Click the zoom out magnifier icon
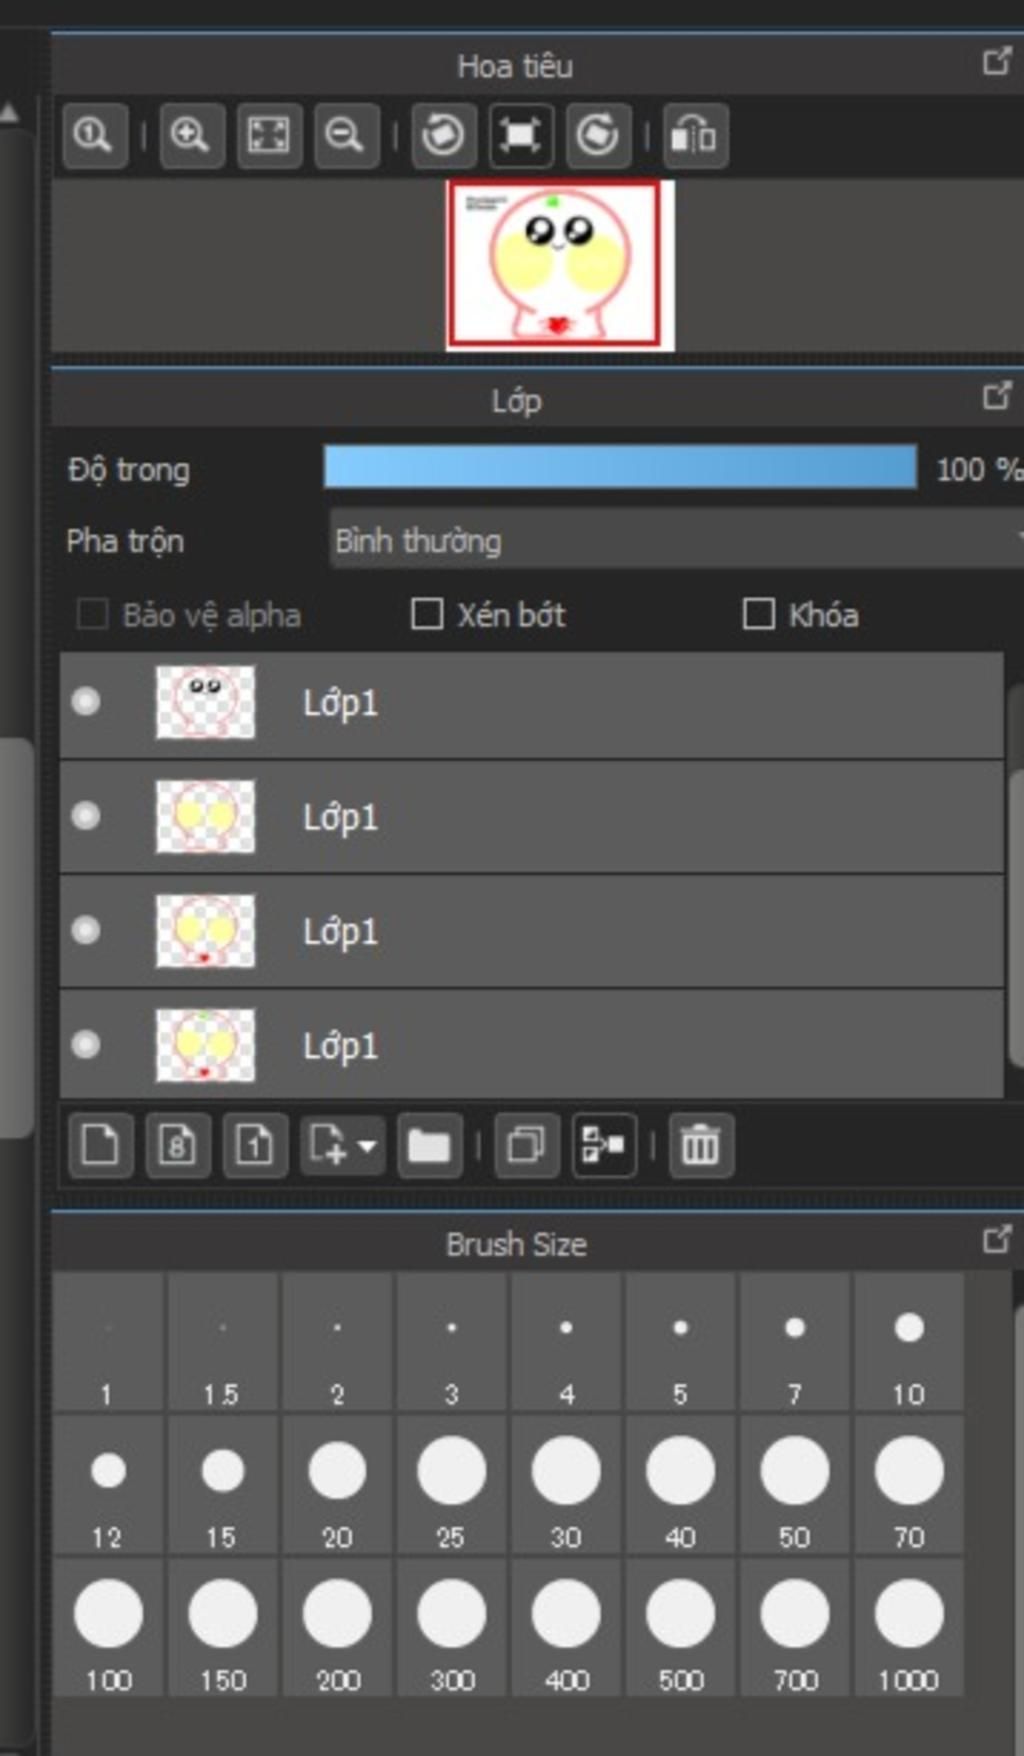This screenshot has width=1024, height=1756. pos(345,135)
